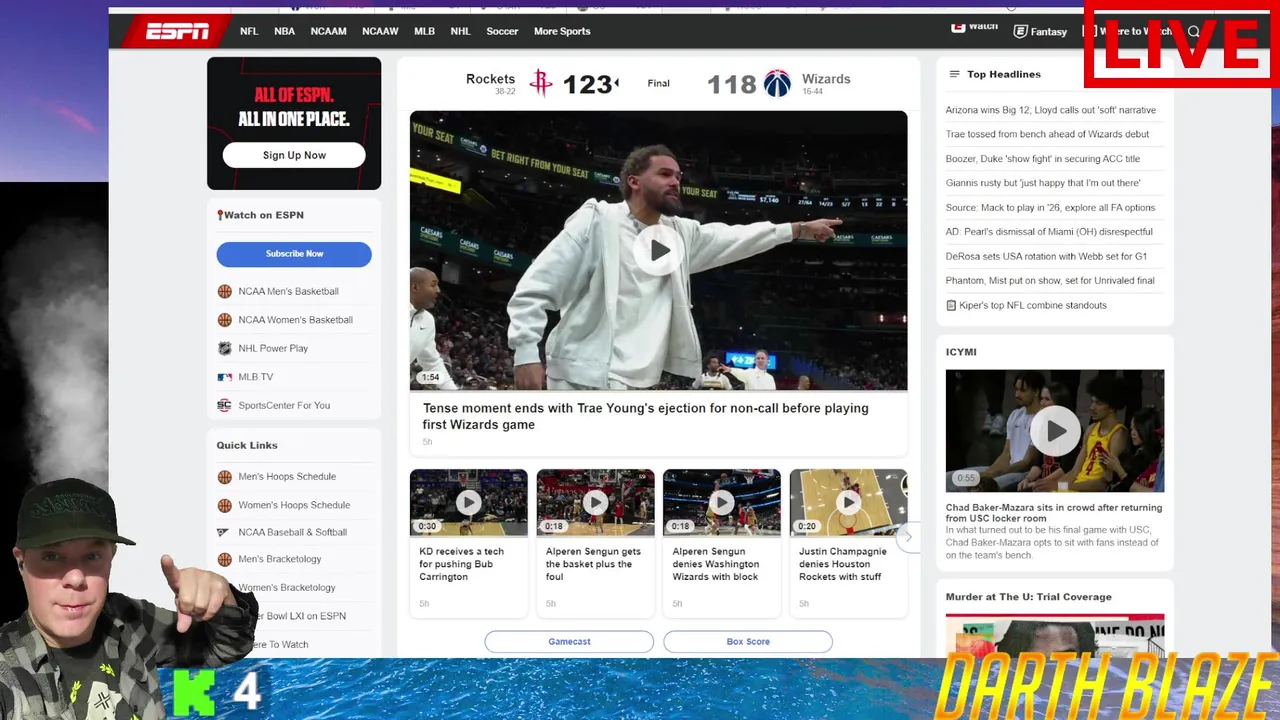
Task: Open headline Trae tossed from bench
Action: (x=1047, y=134)
